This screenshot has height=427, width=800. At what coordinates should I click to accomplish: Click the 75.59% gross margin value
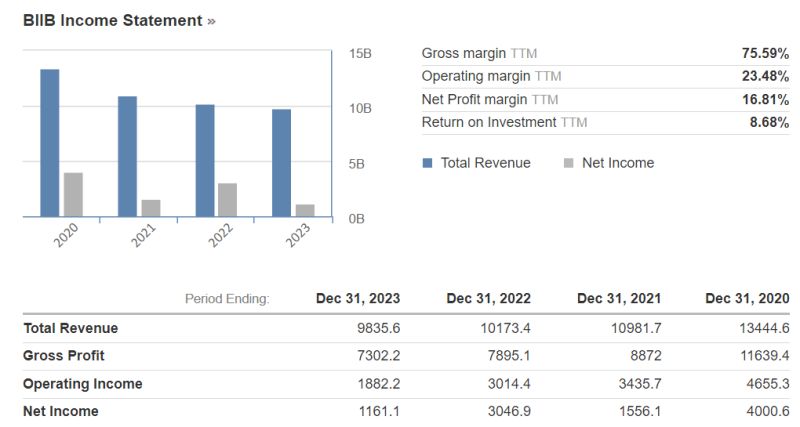pyautogui.click(x=765, y=54)
